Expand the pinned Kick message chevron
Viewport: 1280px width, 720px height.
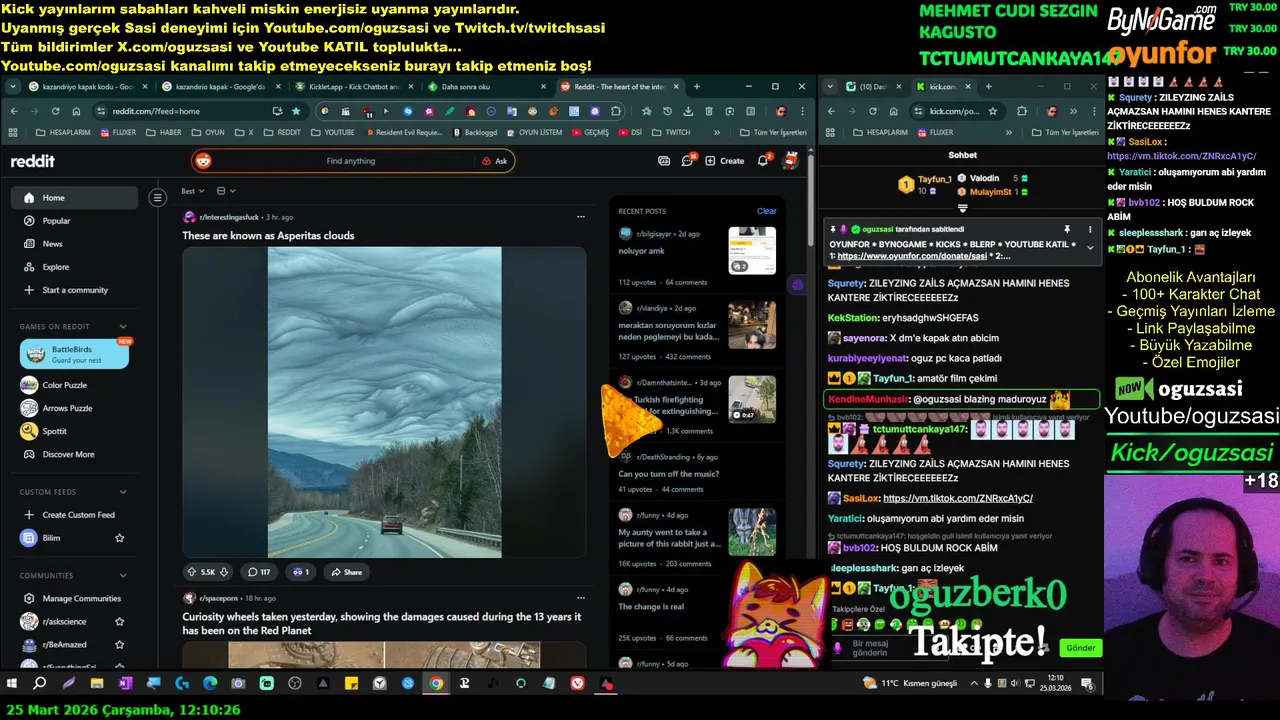(1090, 247)
